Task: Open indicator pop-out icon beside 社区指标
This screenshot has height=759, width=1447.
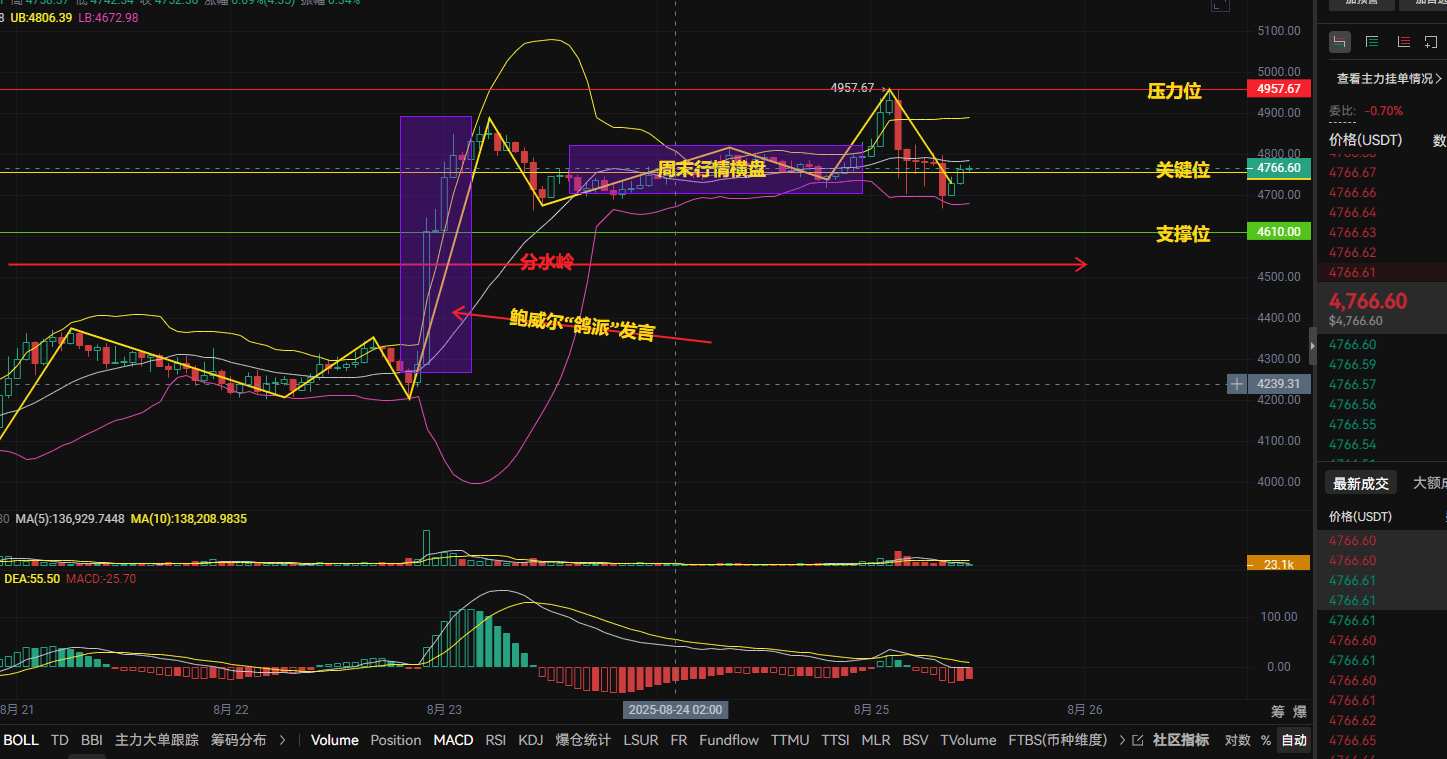Action: click(1137, 740)
